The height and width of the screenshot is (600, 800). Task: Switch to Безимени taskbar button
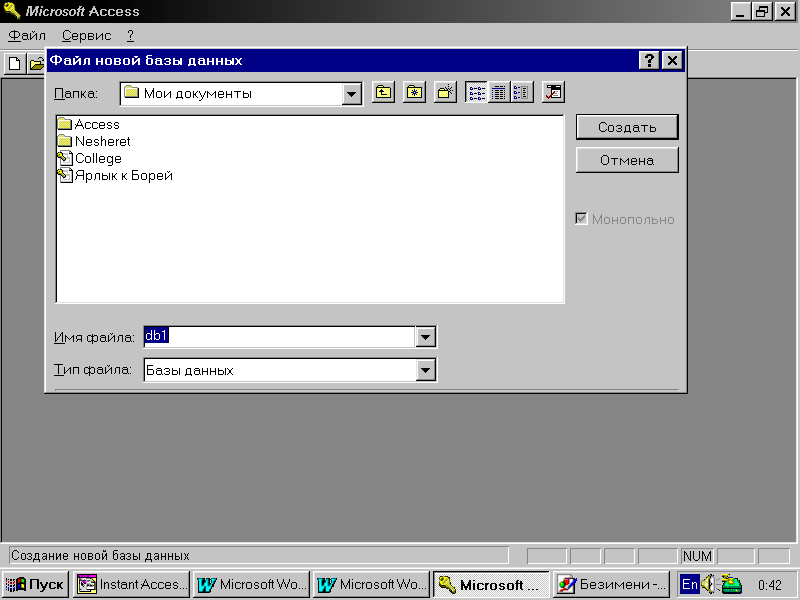pyautogui.click(x=611, y=585)
